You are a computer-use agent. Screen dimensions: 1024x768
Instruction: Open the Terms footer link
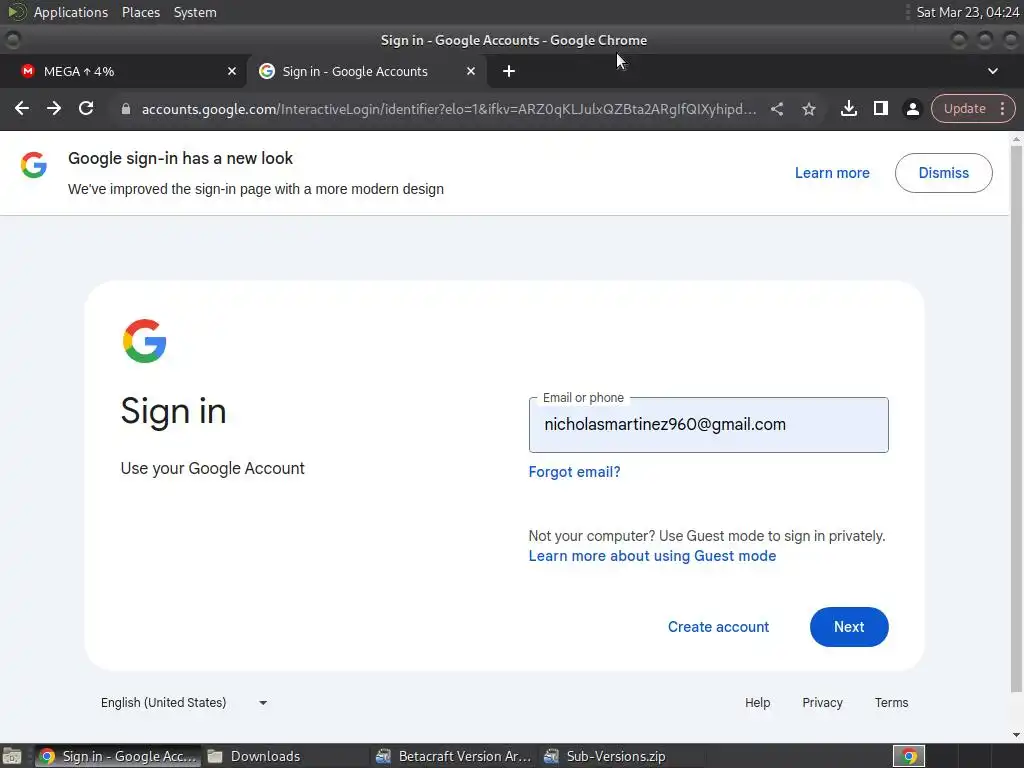tap(891, 703)
